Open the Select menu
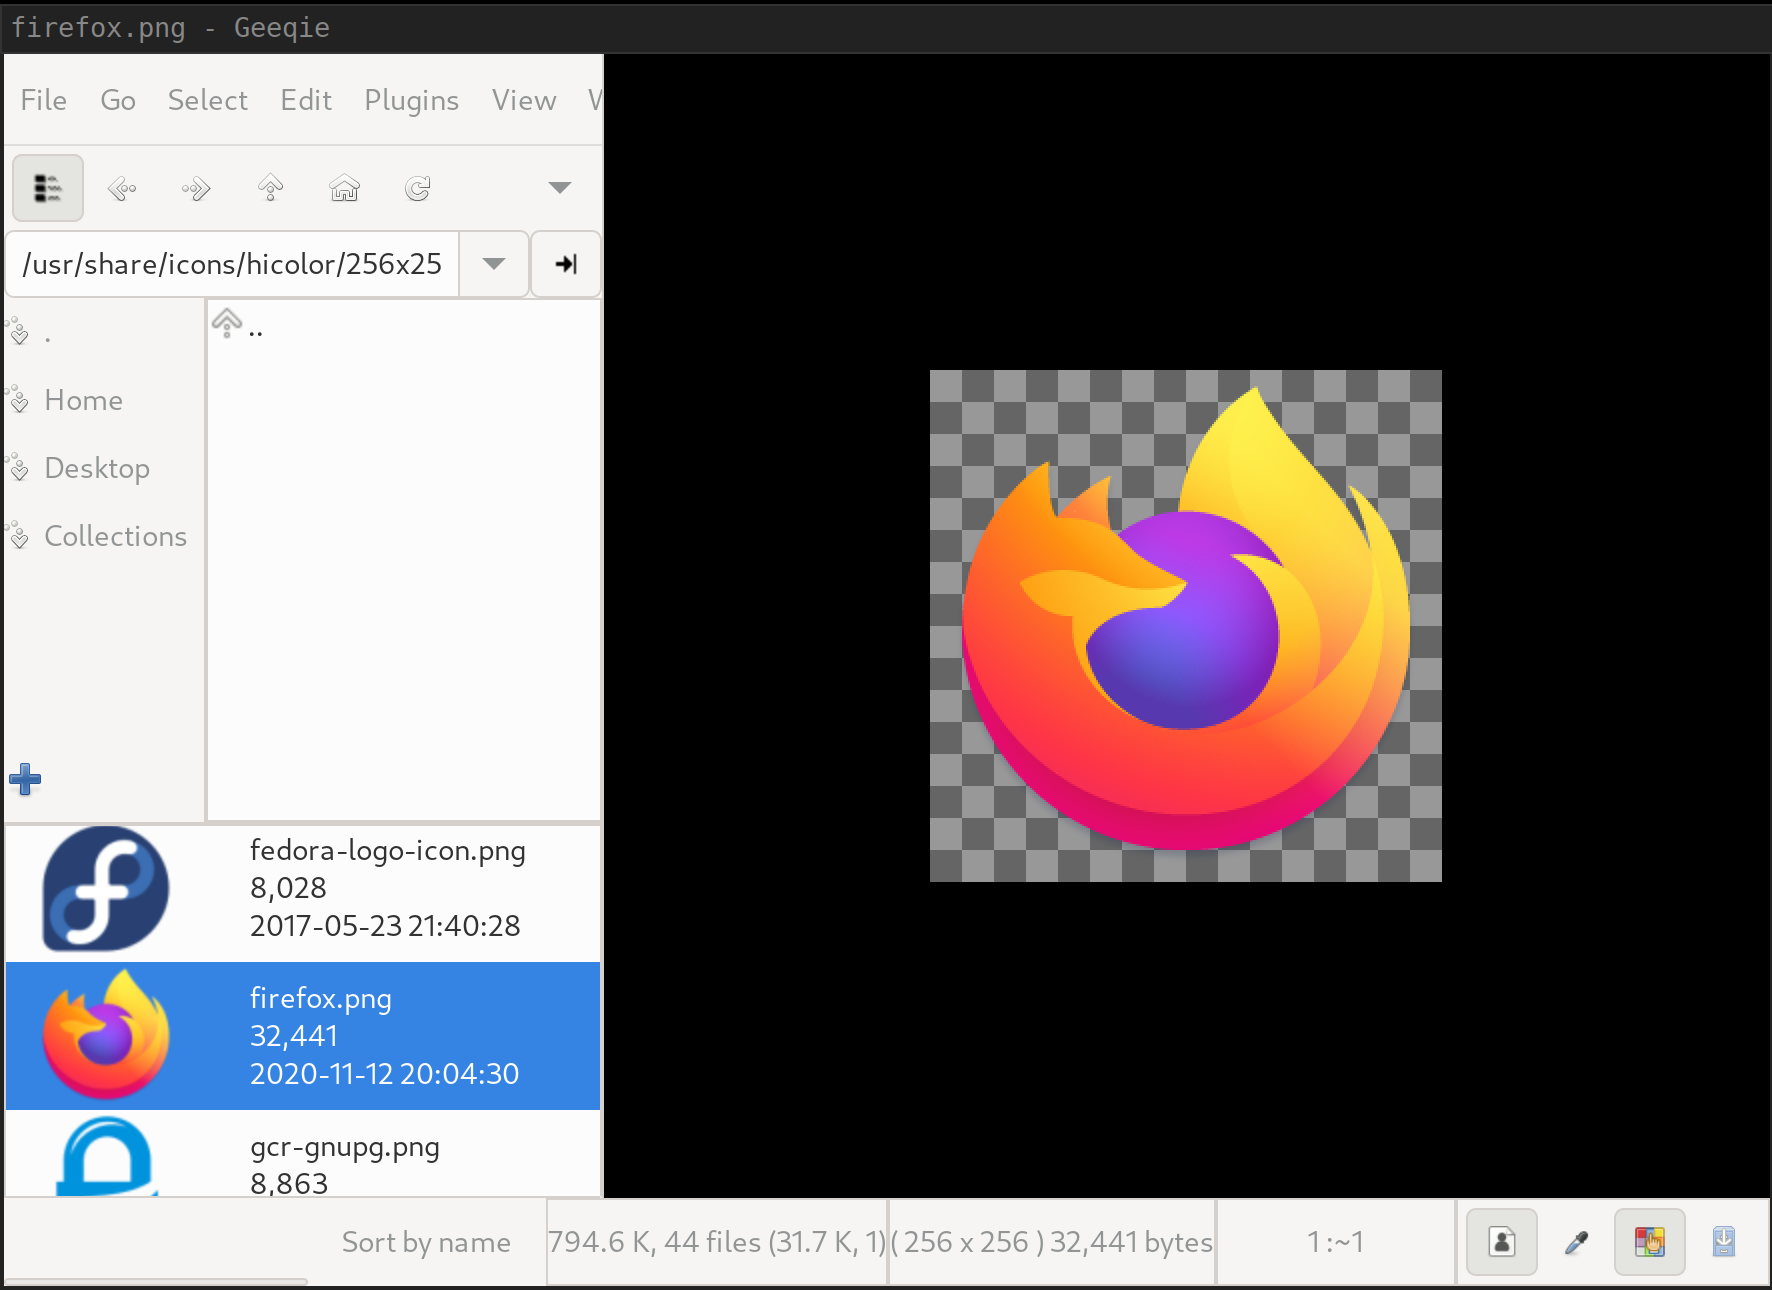The width and height of the screenshot is (1772, 1290). pos(207,100)
